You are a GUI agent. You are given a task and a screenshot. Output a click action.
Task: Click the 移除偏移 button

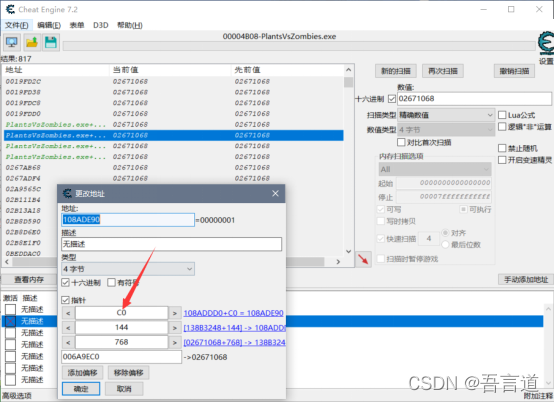129,373
